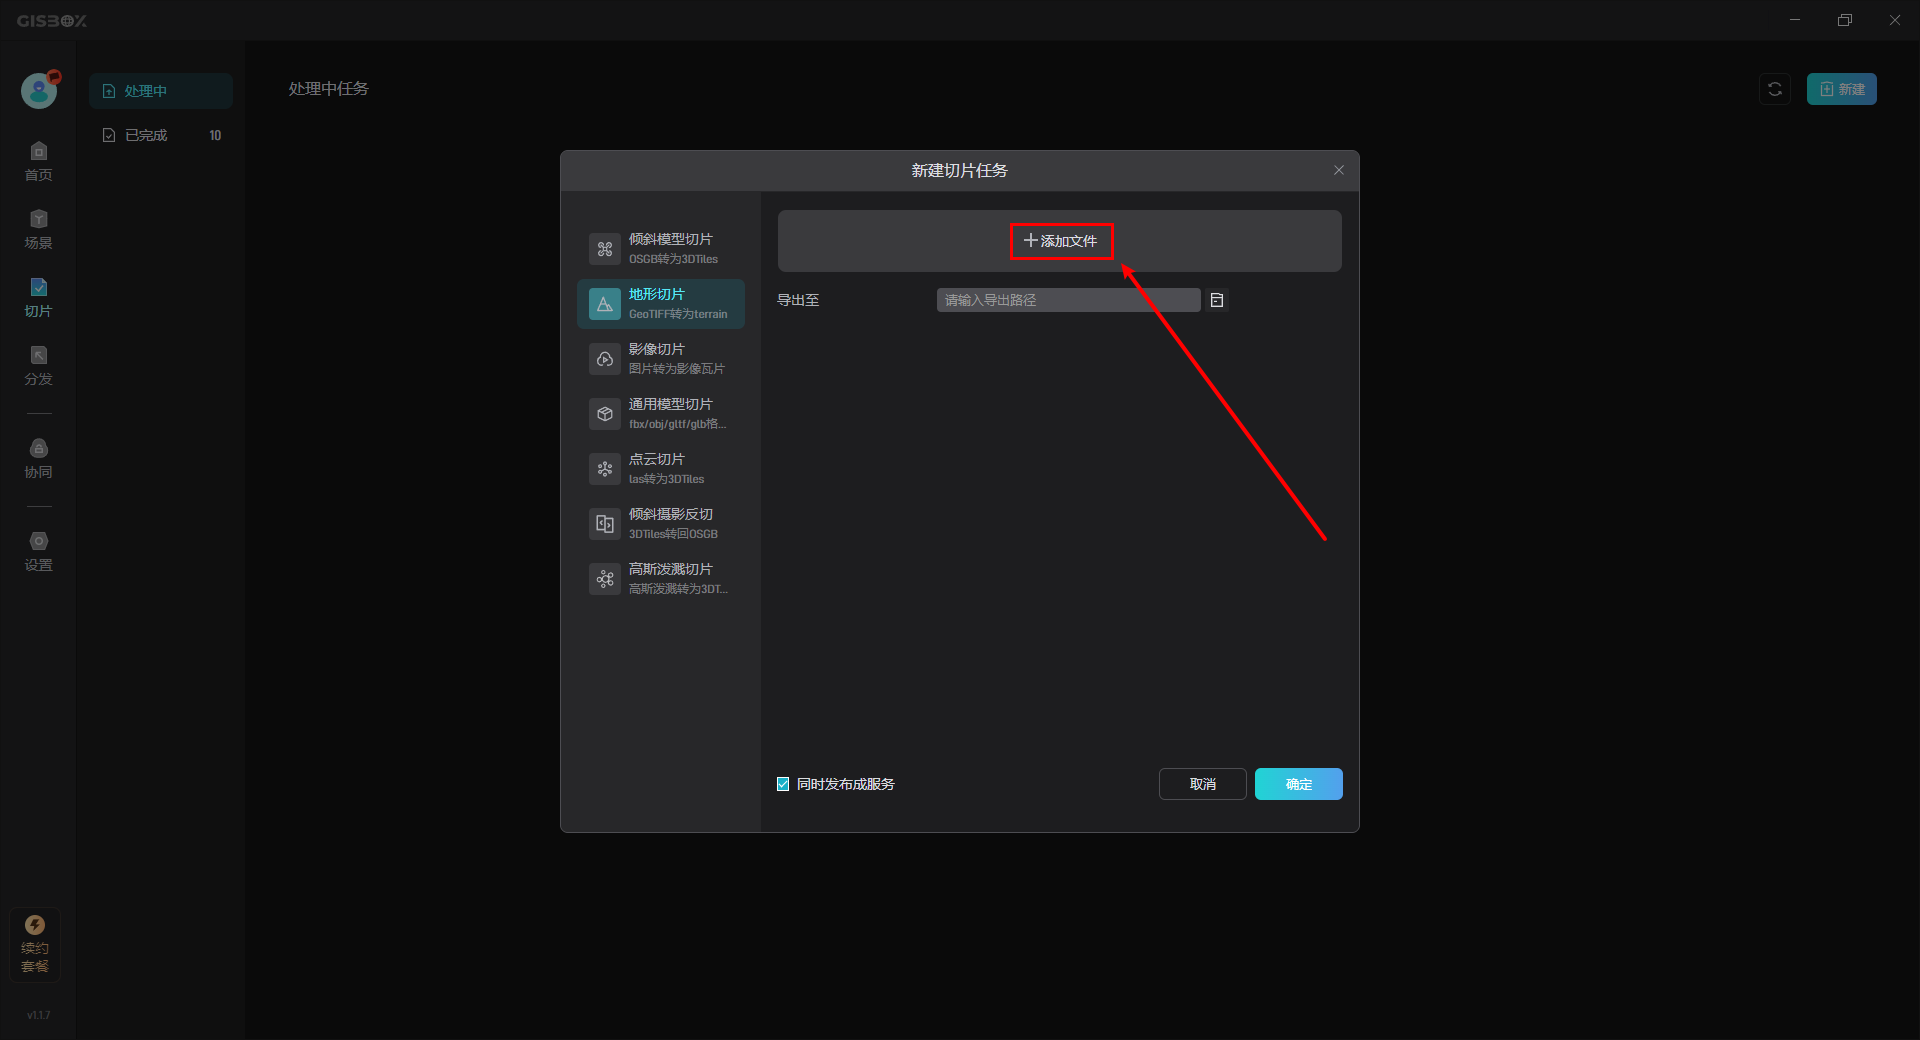Choose 点云切片 point cloud slicing
Image resolution: width=1920 pixels, height=1040 pixels.
[661, 469]
